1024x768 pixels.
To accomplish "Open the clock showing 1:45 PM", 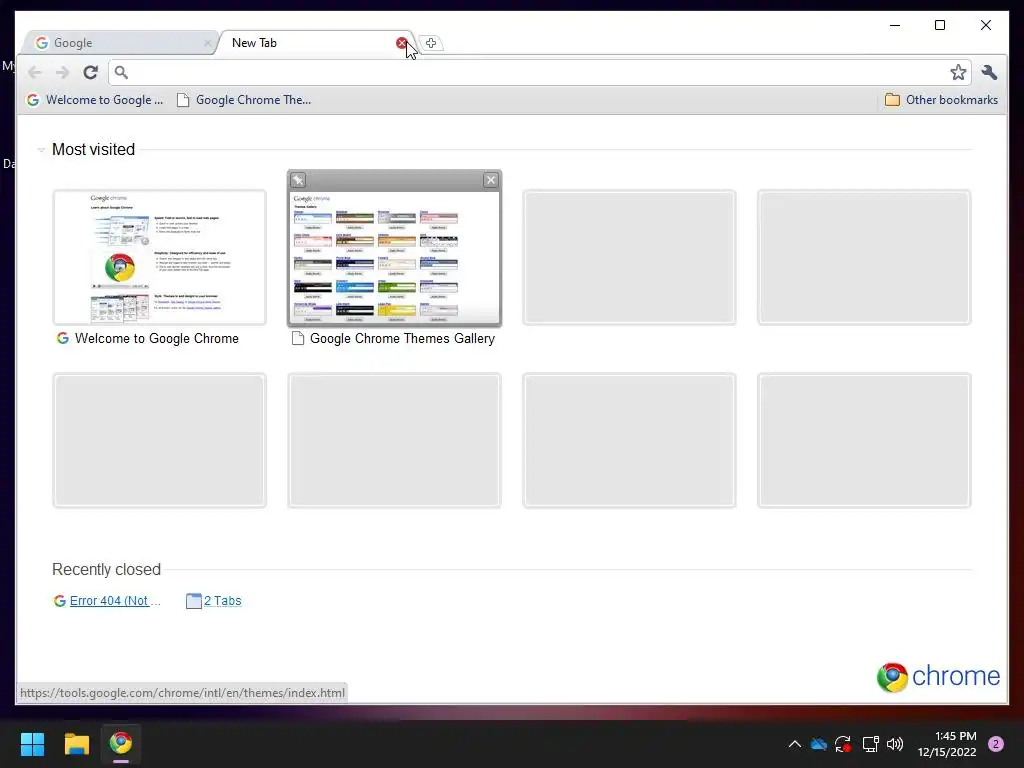I will (947, 744).
